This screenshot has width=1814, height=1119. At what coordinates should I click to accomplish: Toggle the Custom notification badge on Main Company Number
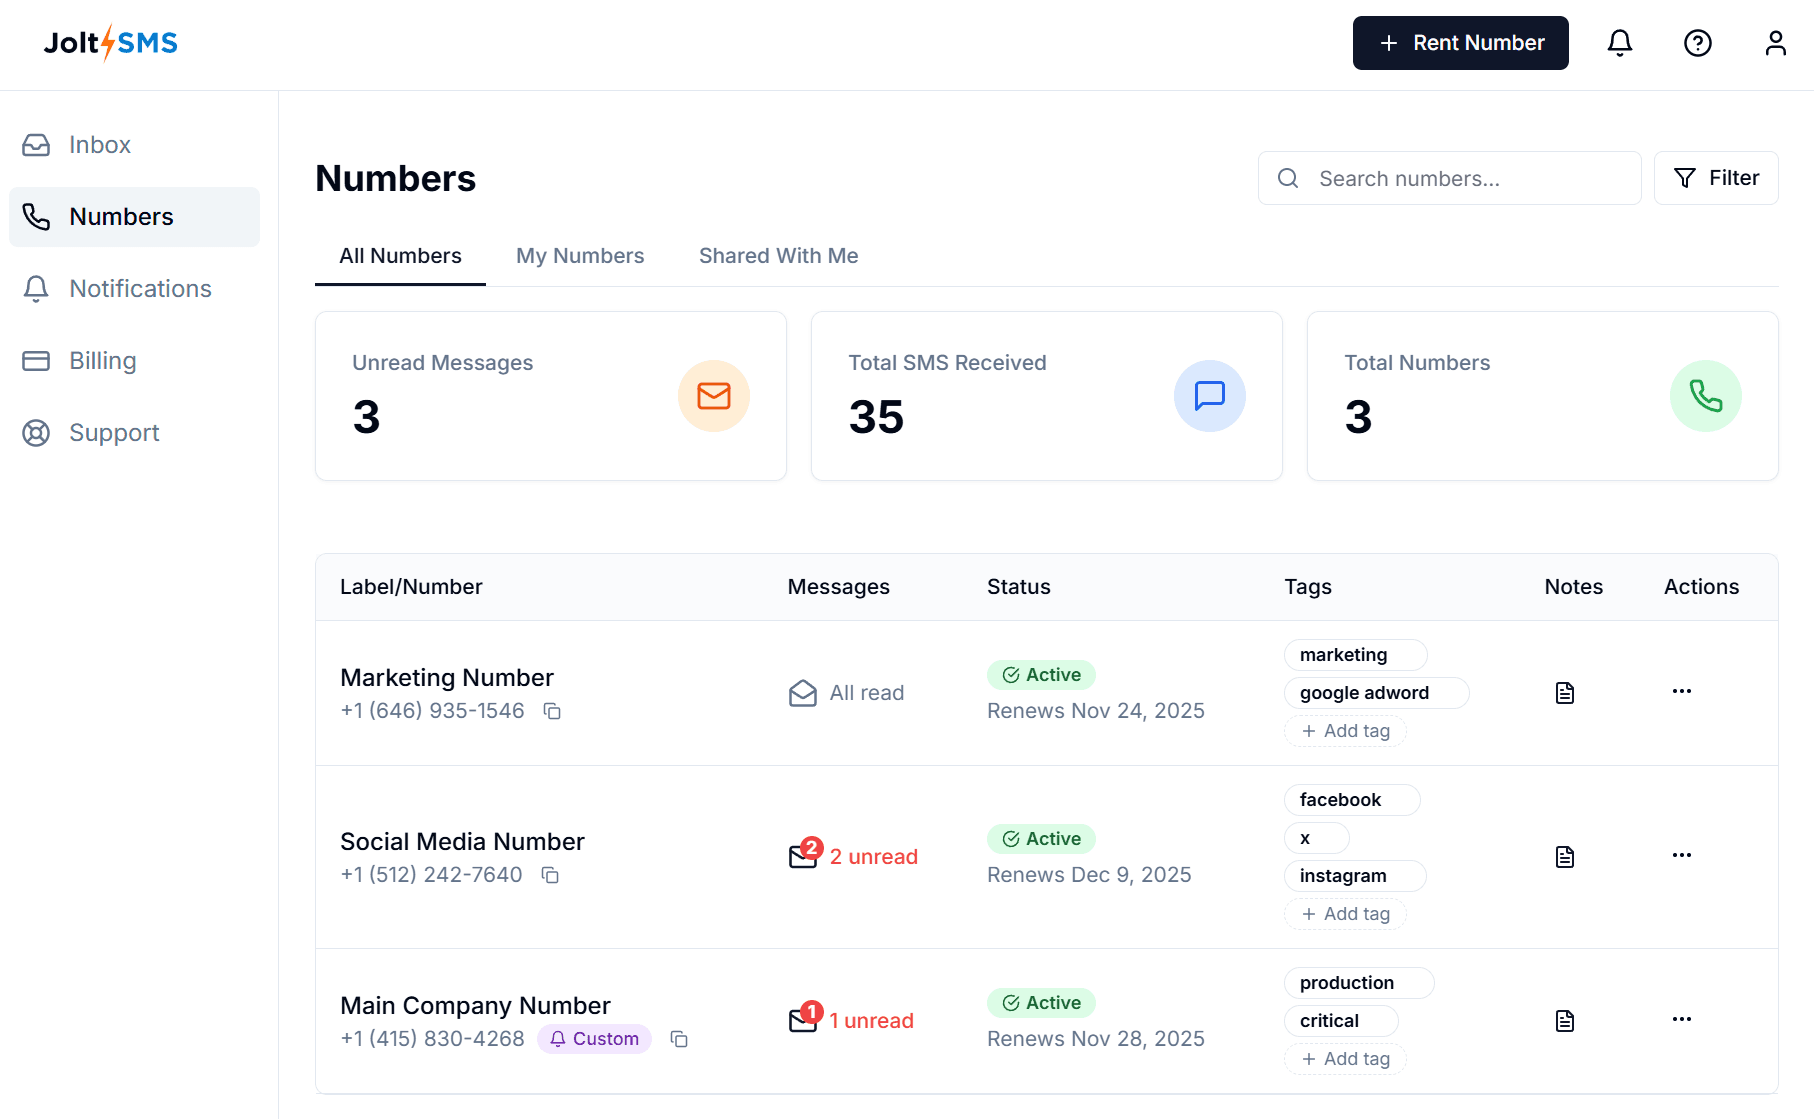tap(594, 1039)
